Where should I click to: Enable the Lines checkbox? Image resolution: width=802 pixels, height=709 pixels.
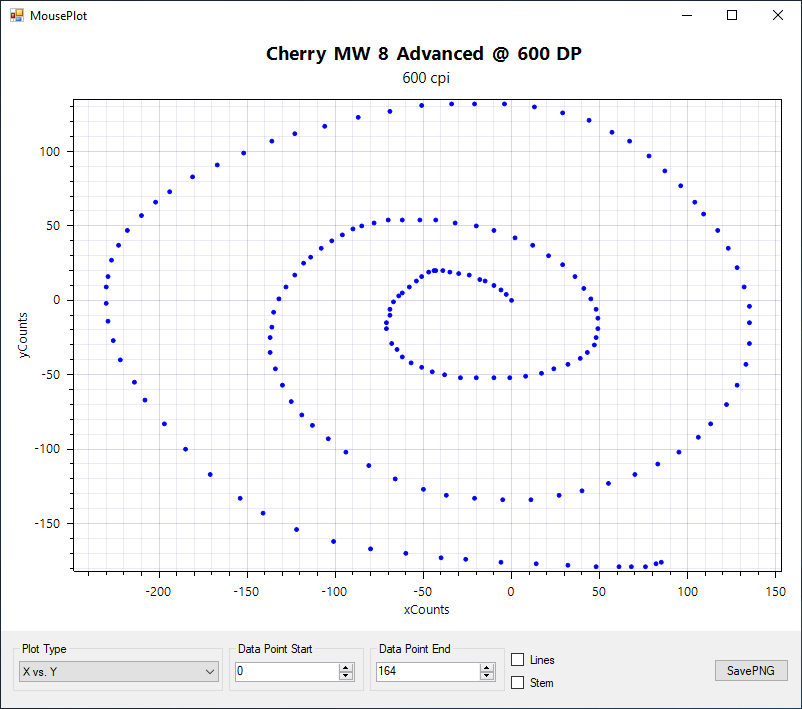pos(518,660)
